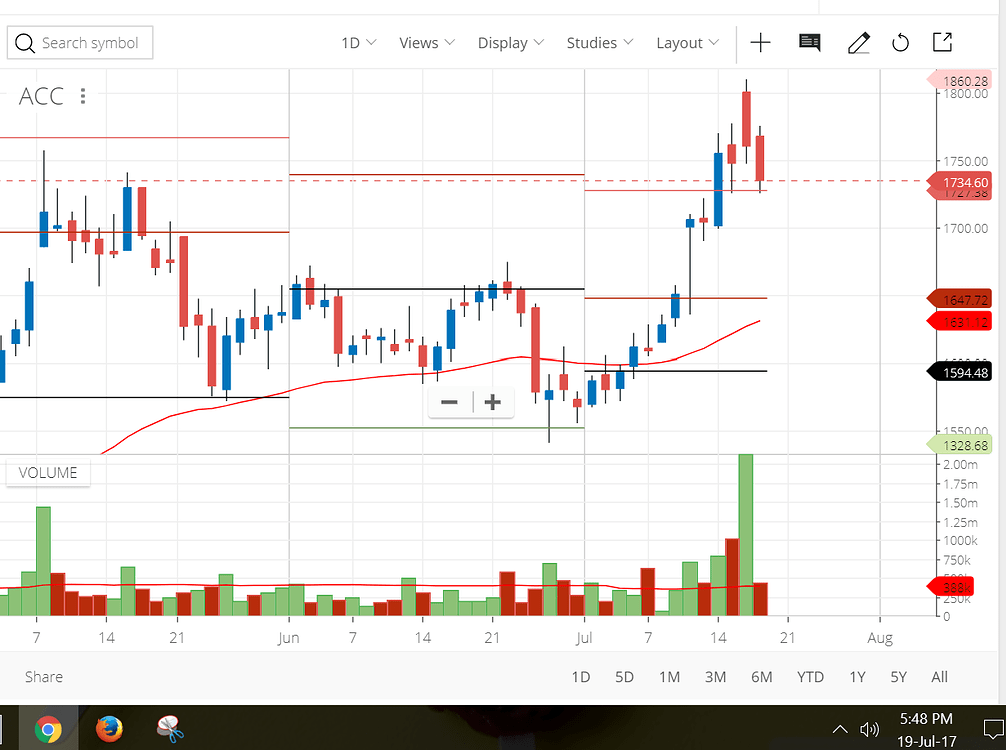1006x750 pixels.
Task: Zoom out using the minus control on chart
Action: pyautogui.click(x=448, y=402)
